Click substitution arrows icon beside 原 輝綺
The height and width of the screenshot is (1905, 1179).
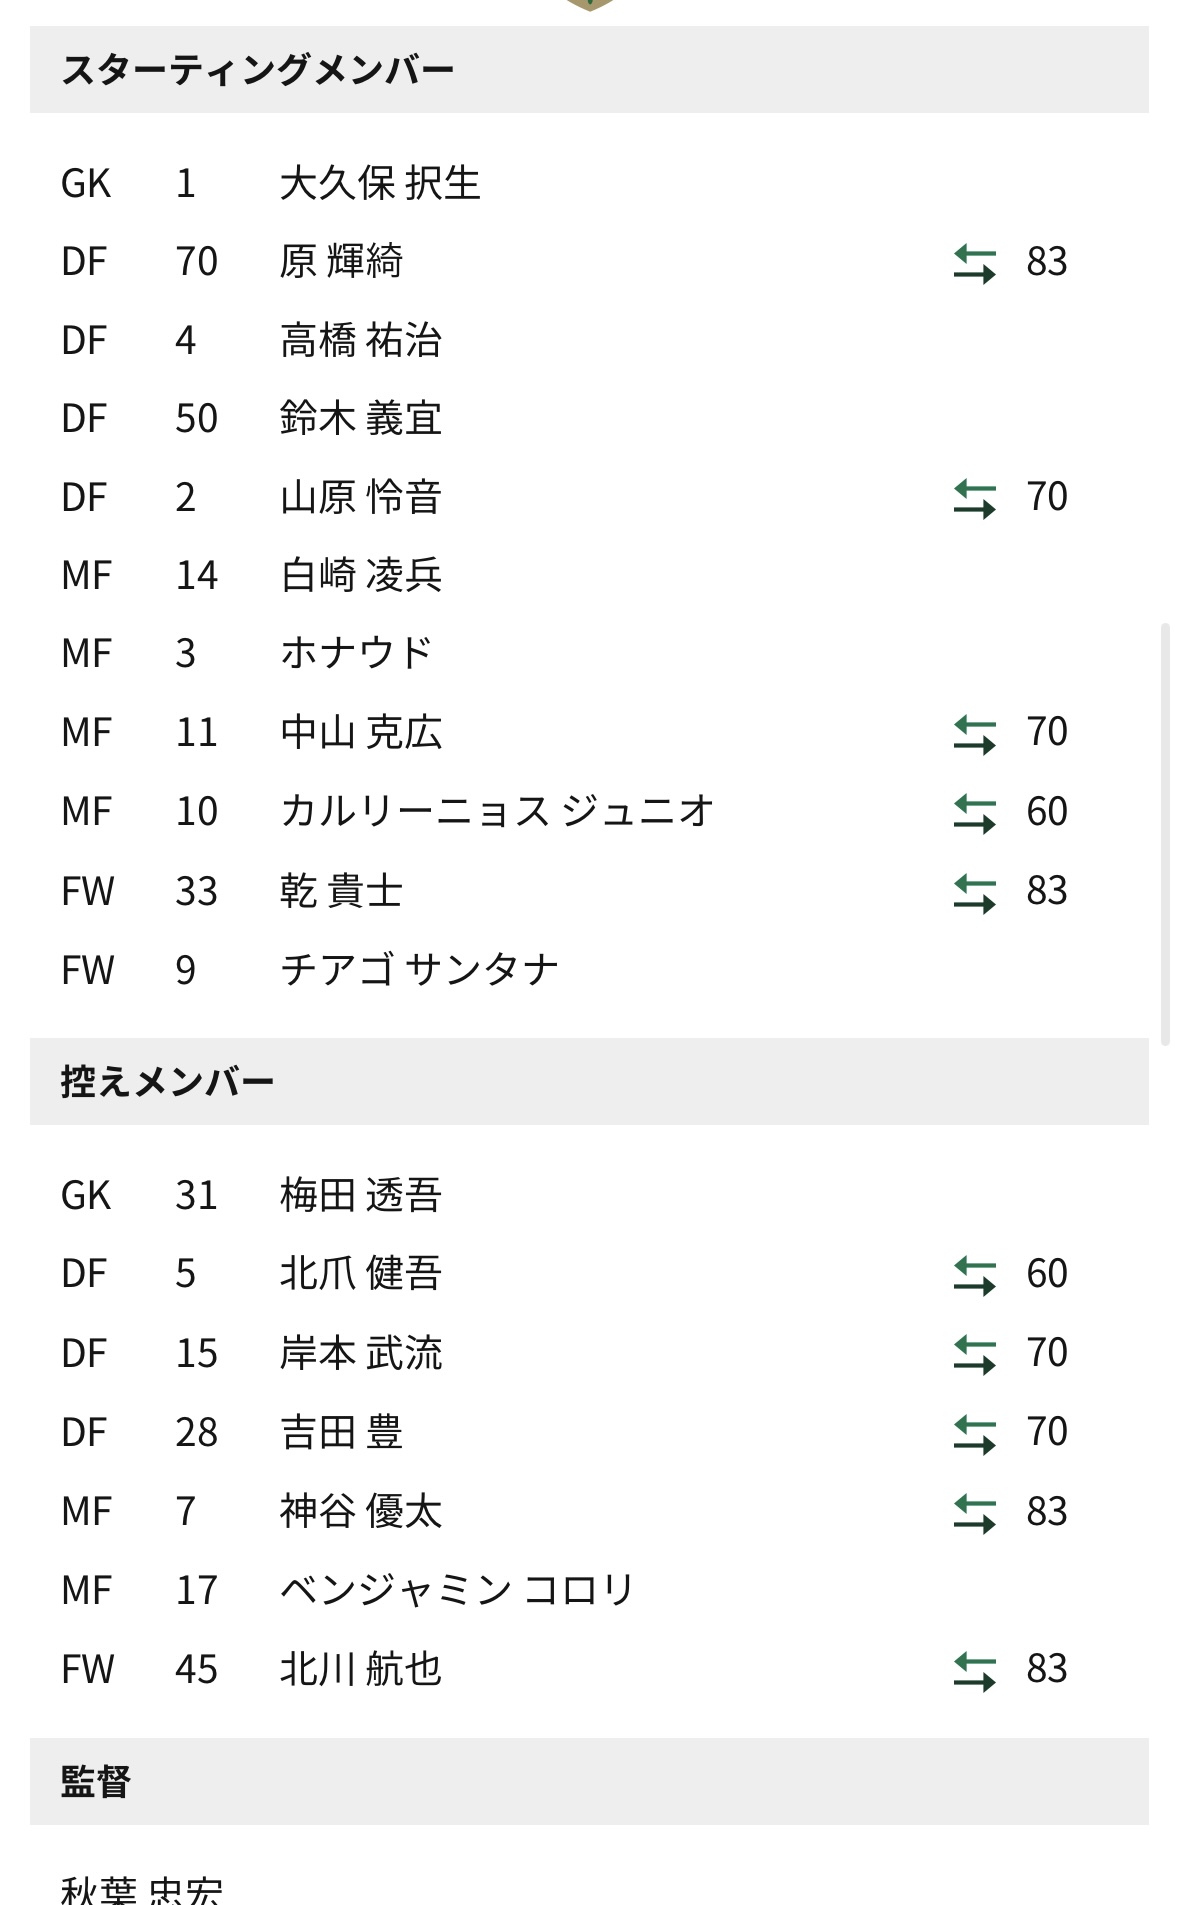974,263
